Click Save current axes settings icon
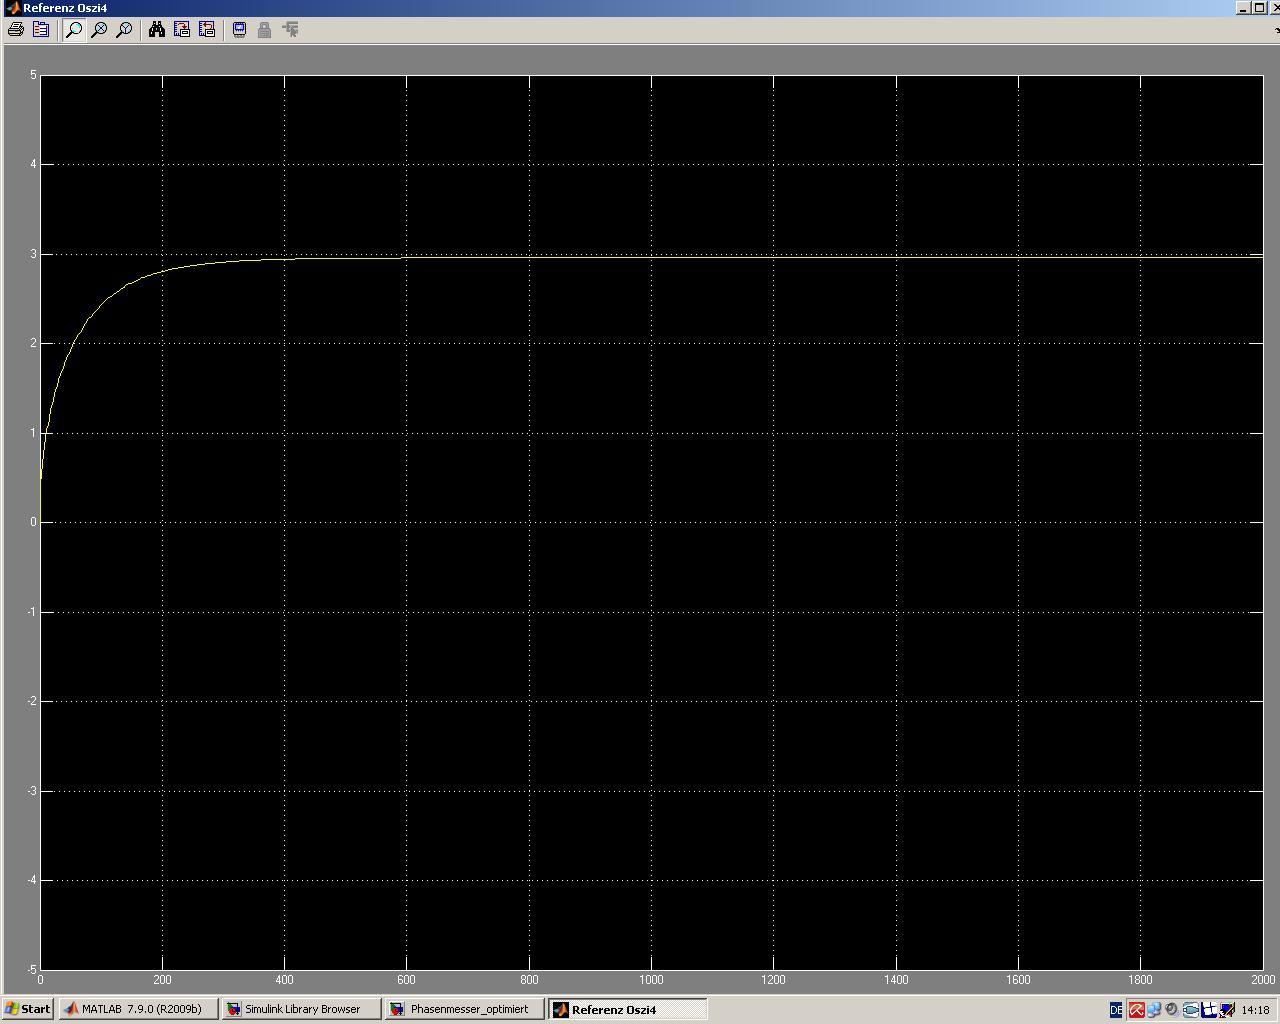The width and height of the screenshot is (1280, 1024). tap(182, 30)
